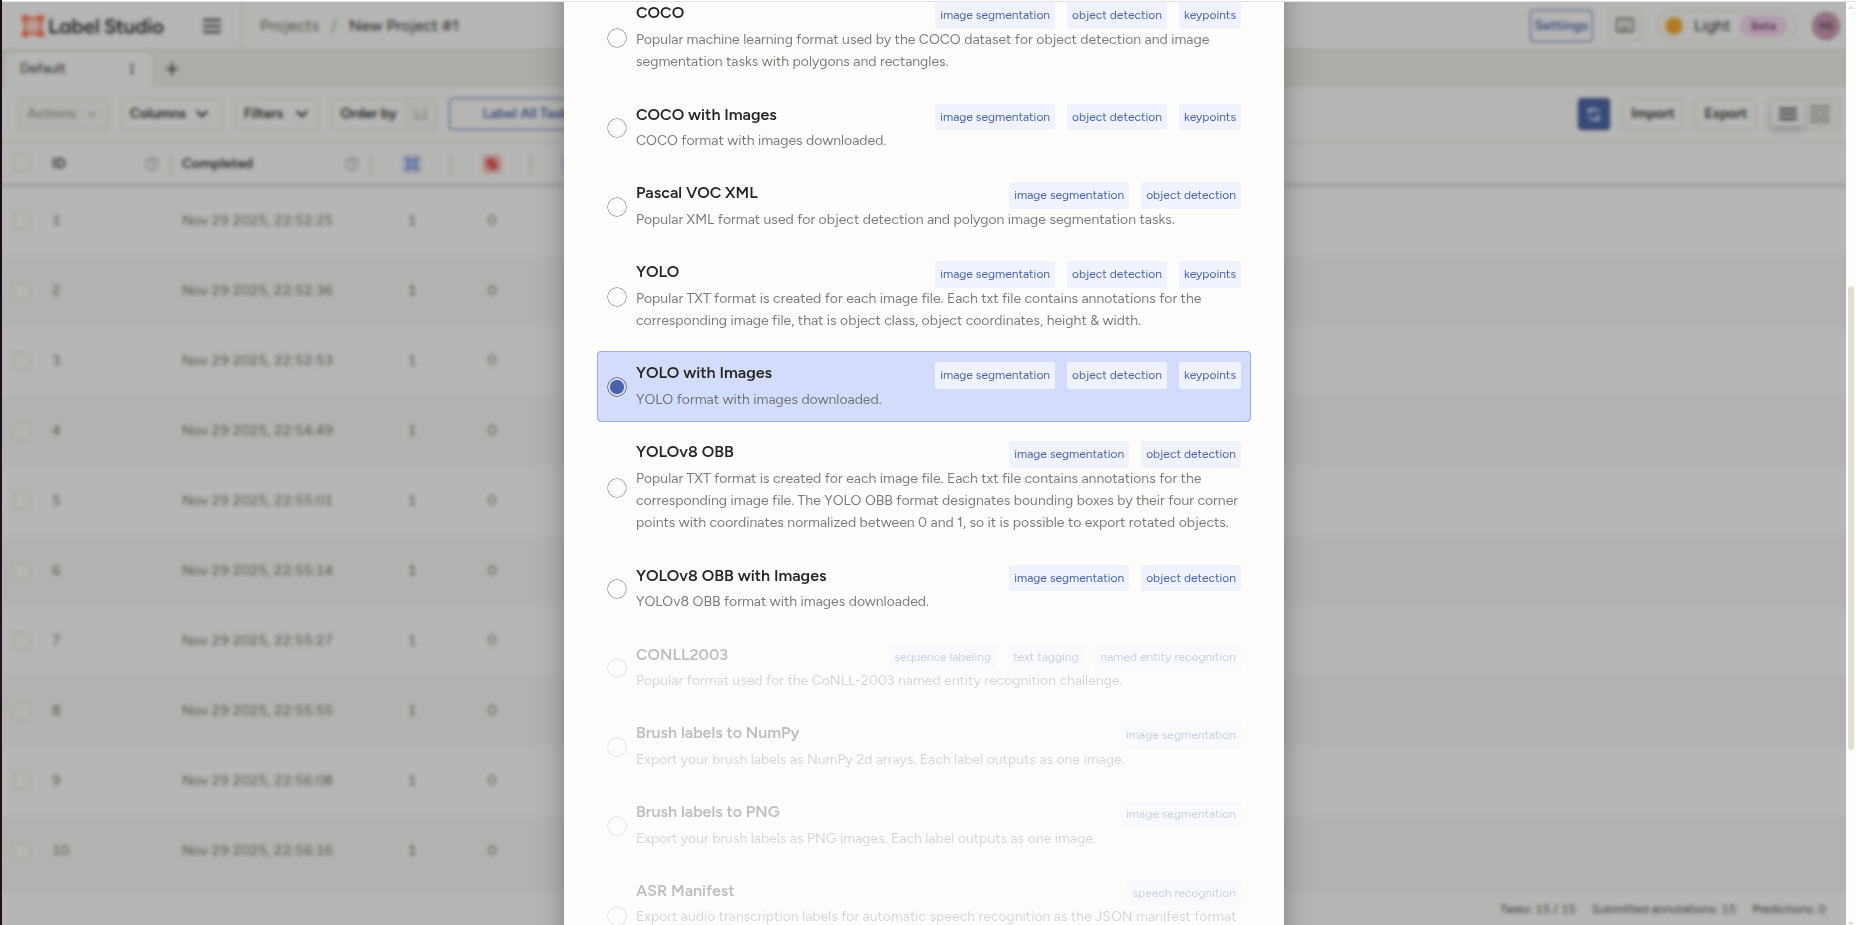Click the sun icon for Light theme
Viewport: 1856px width, 925px height.
pyautogui.click(x=1674, y=26)
